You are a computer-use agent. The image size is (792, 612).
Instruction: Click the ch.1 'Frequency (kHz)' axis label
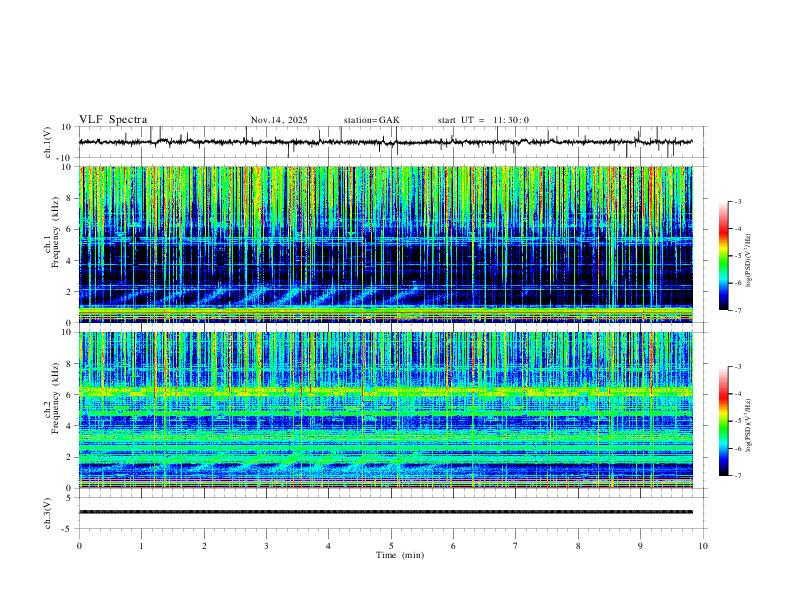[56, 230]
